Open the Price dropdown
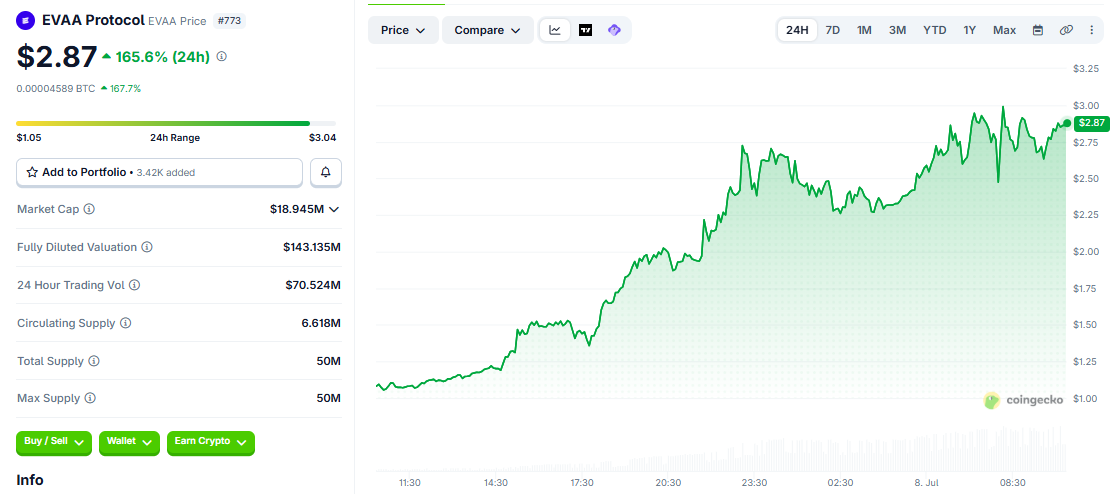 (x=403, y=30)
